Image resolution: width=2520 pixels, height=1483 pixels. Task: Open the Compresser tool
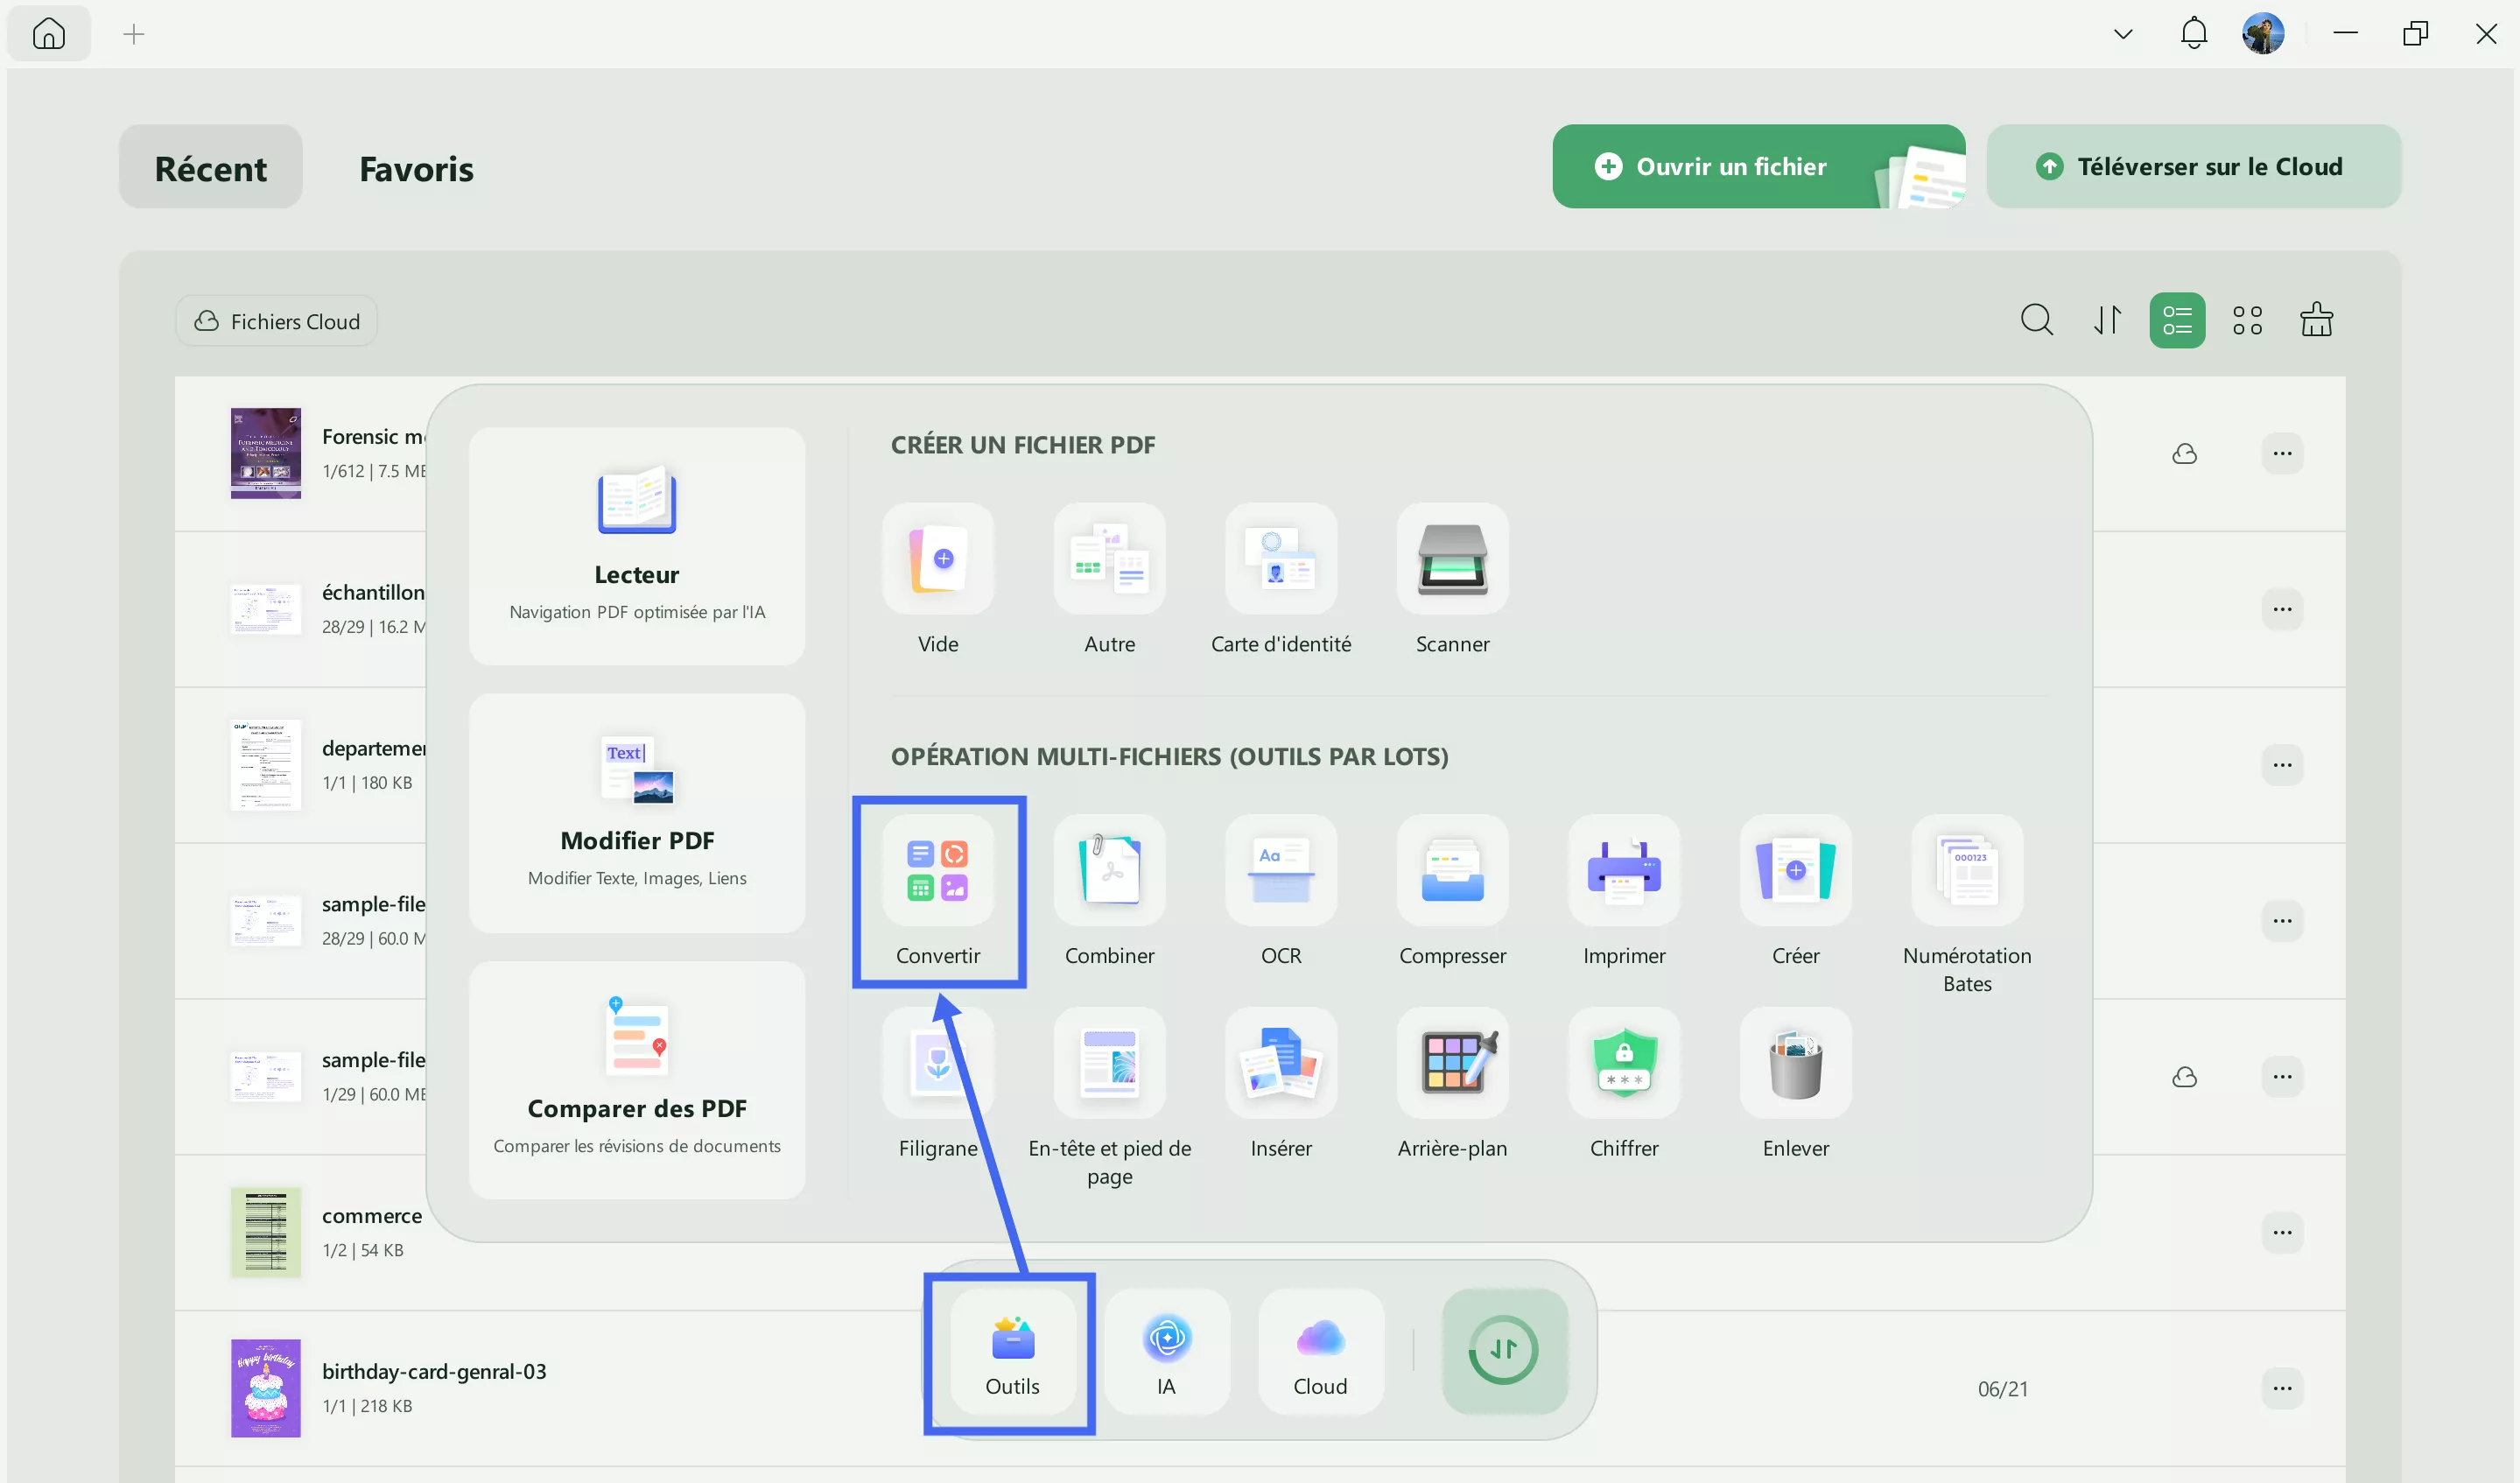(x=1452, y=871)
